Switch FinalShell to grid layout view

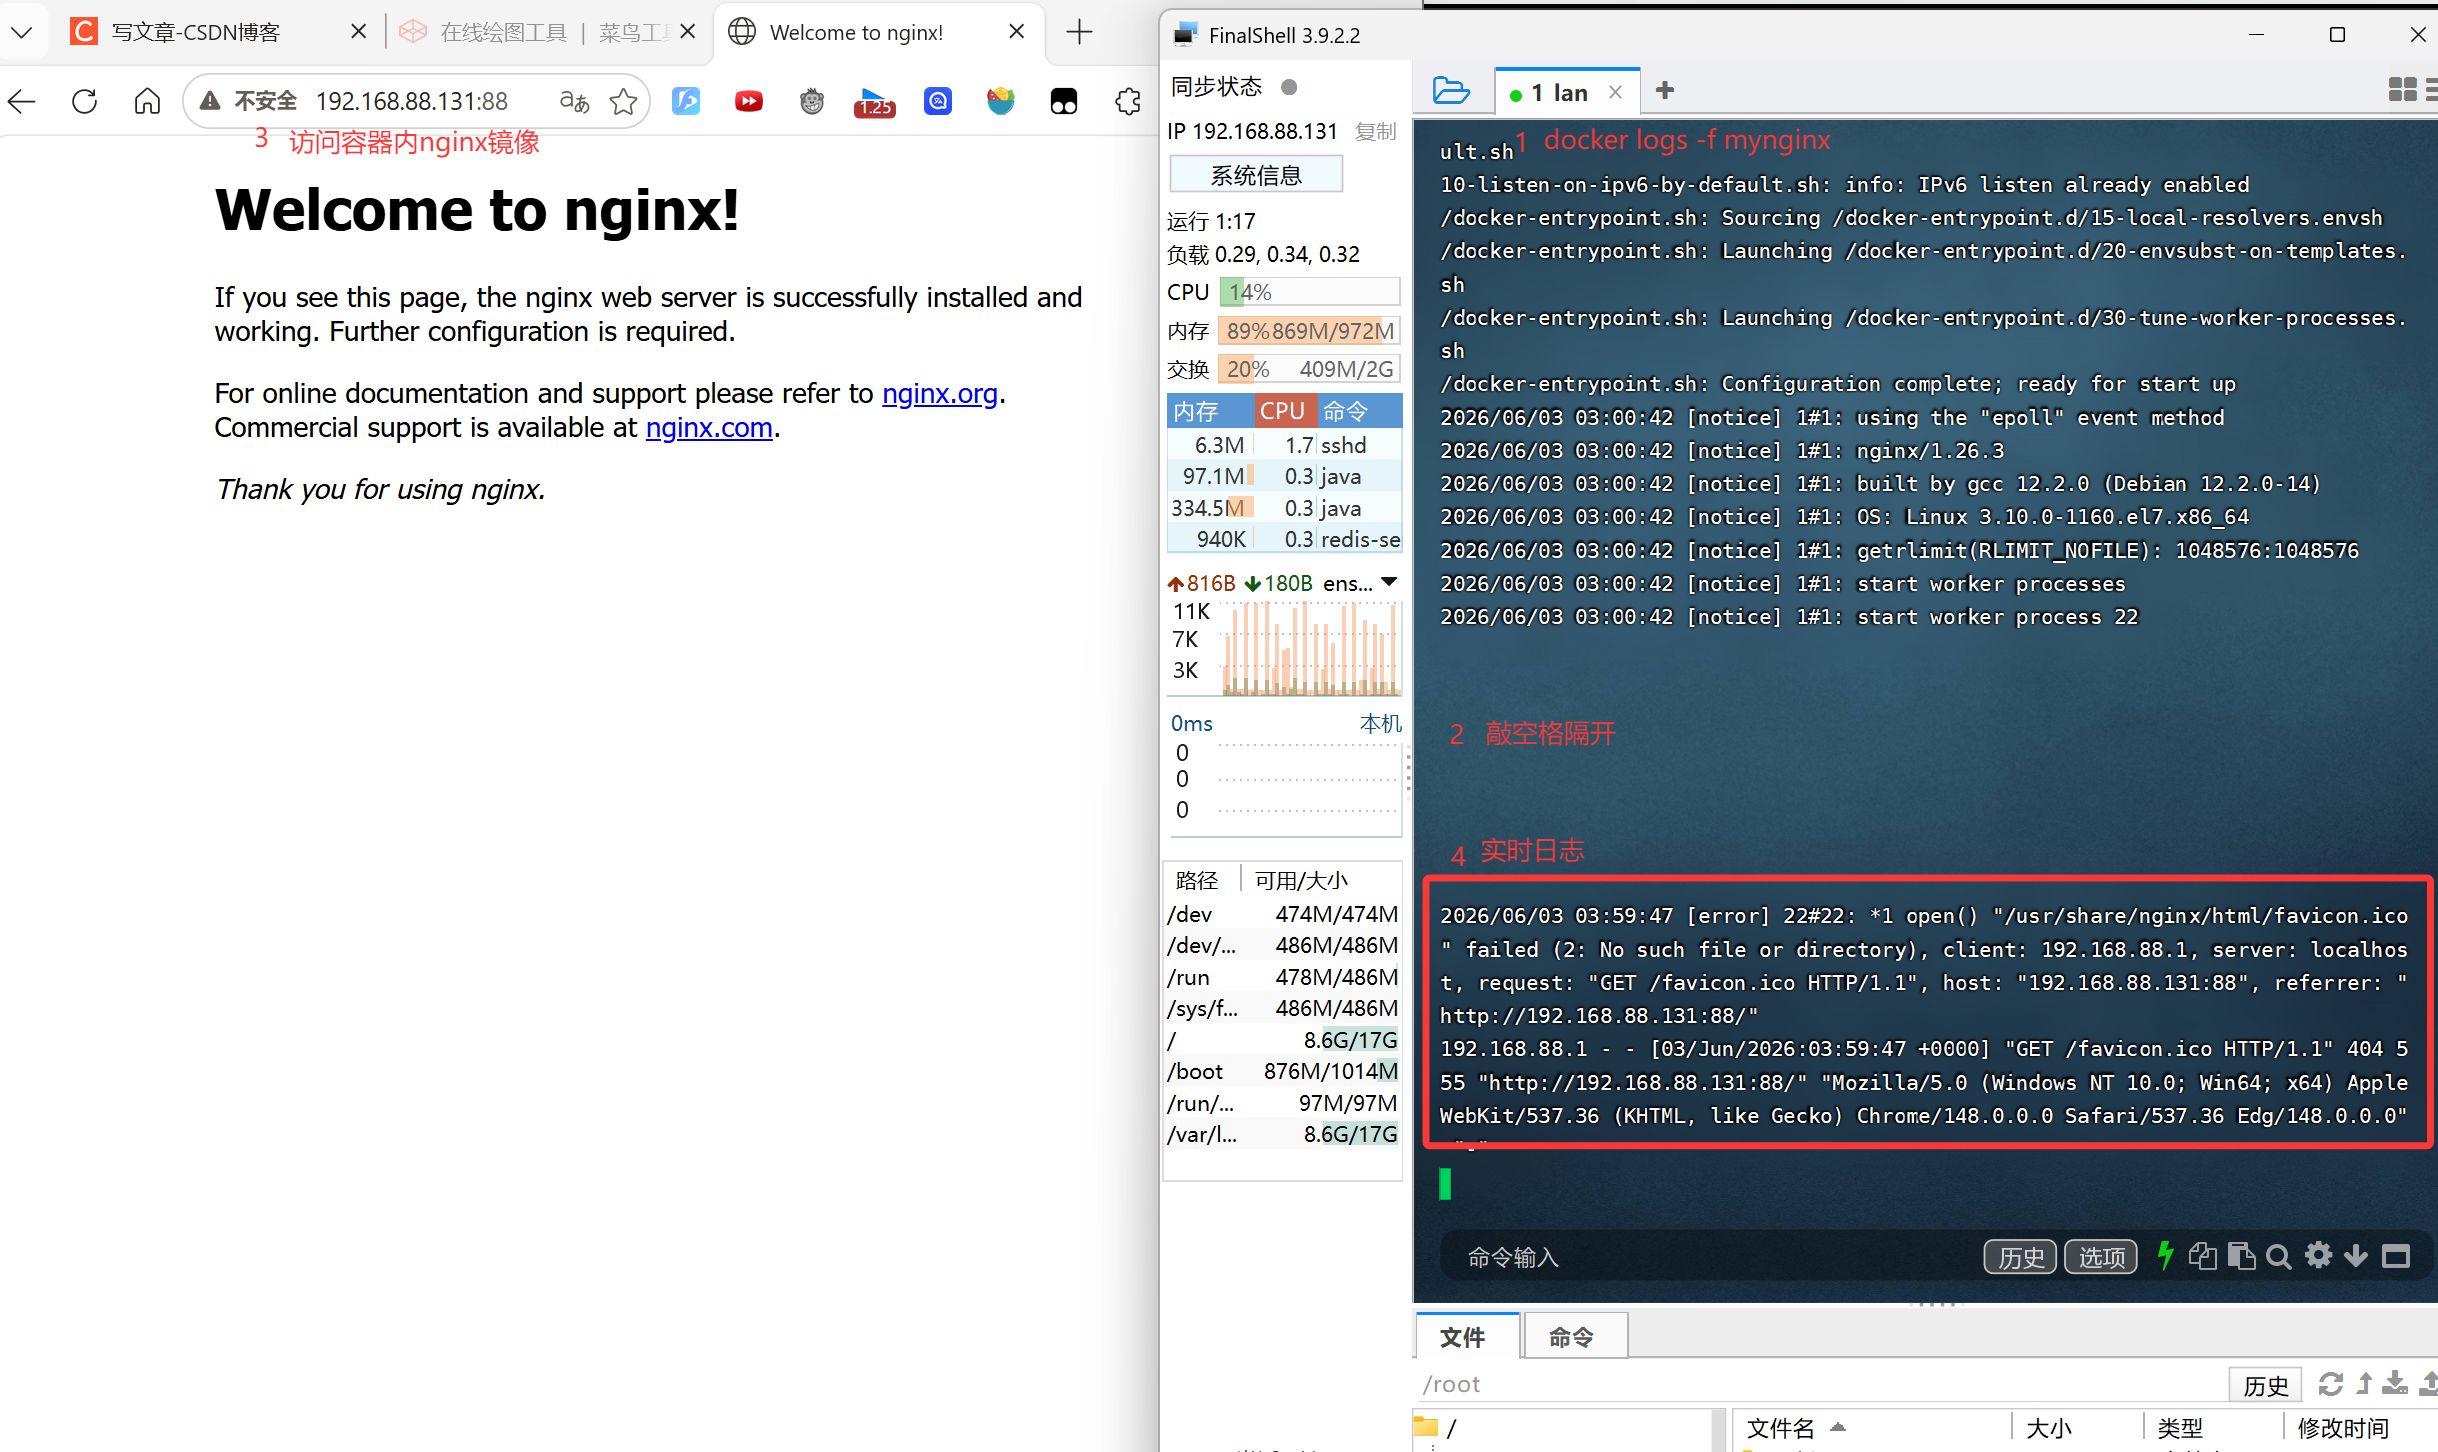pos(2401,90)
